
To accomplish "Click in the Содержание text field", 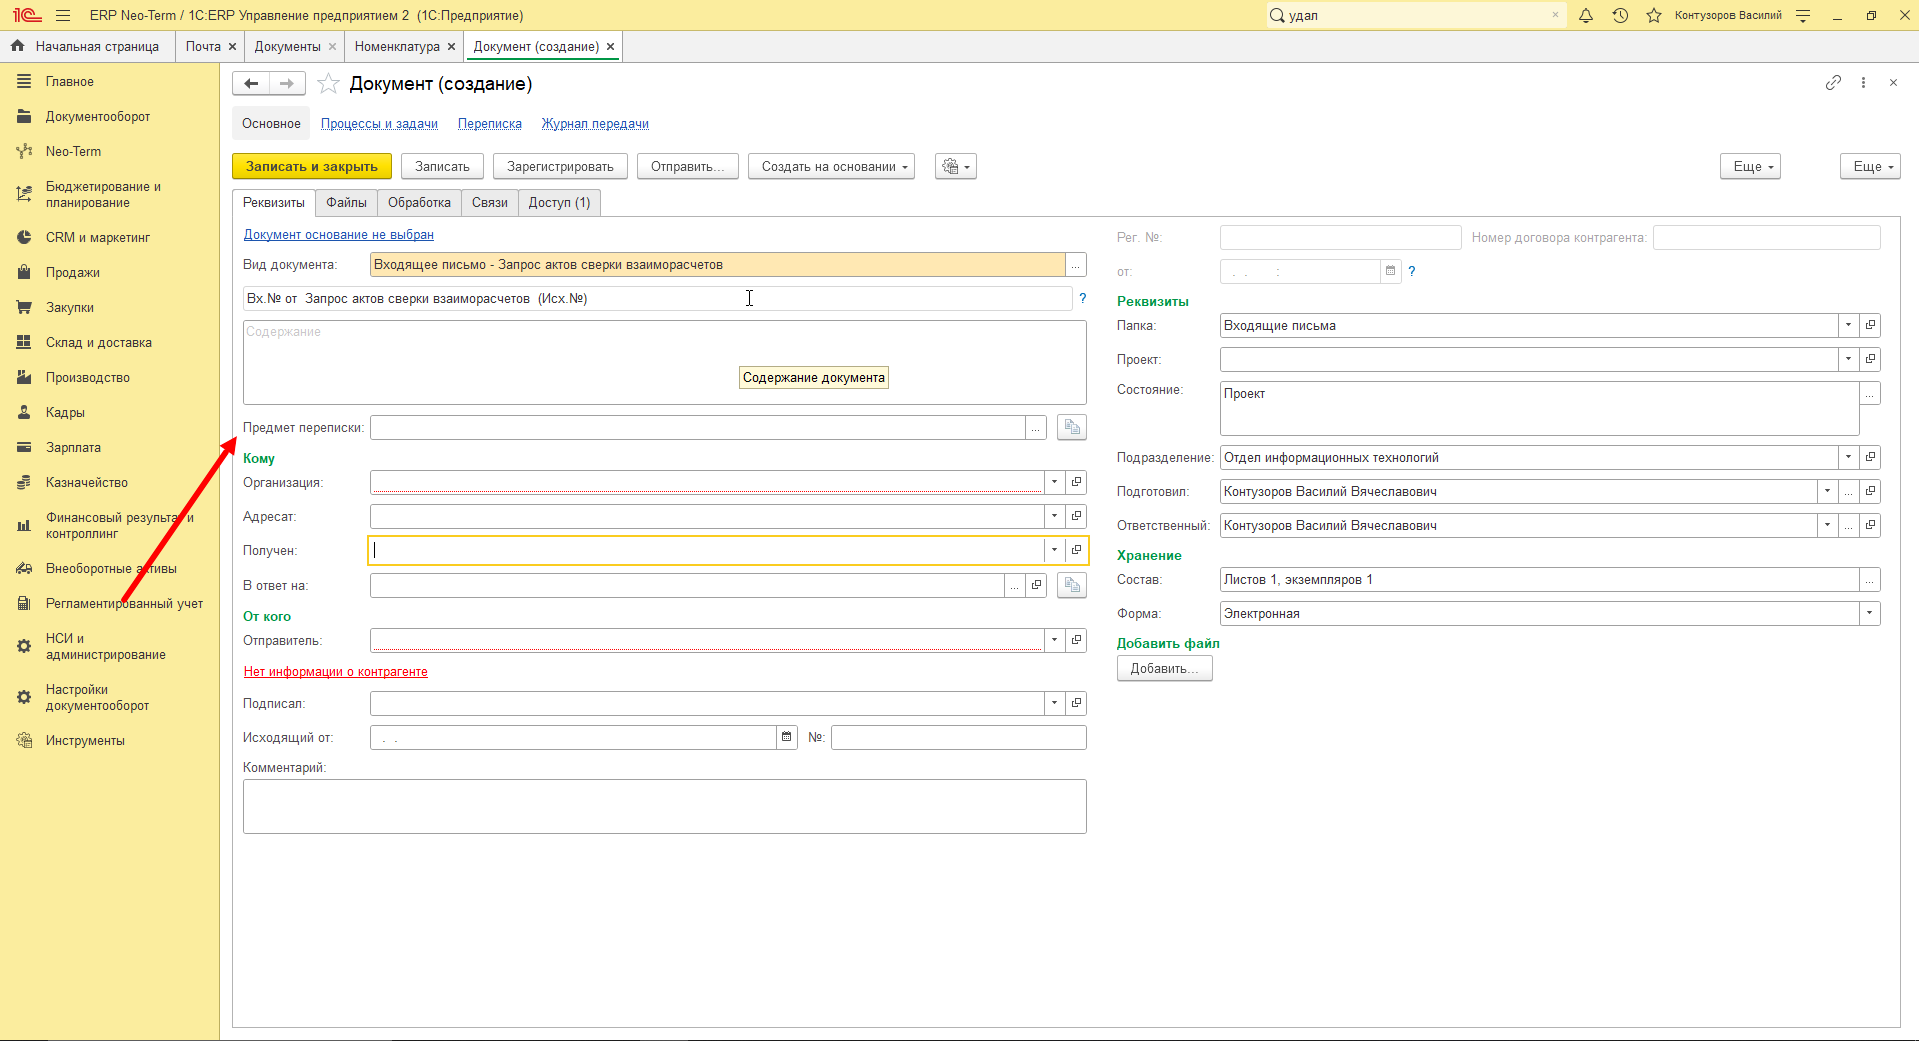I will coord(665,362).
